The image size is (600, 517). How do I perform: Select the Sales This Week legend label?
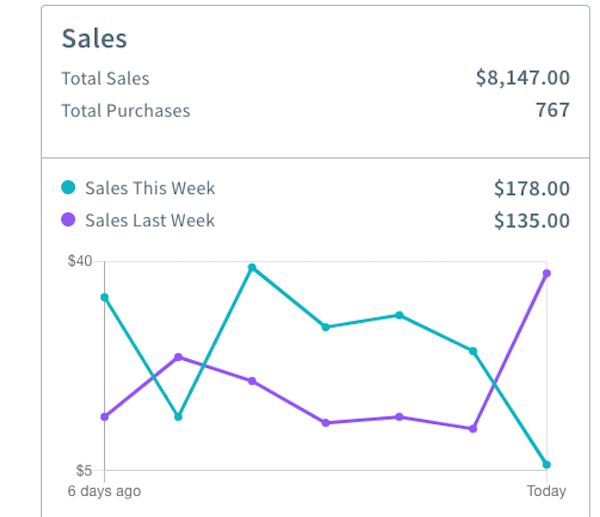150,188
